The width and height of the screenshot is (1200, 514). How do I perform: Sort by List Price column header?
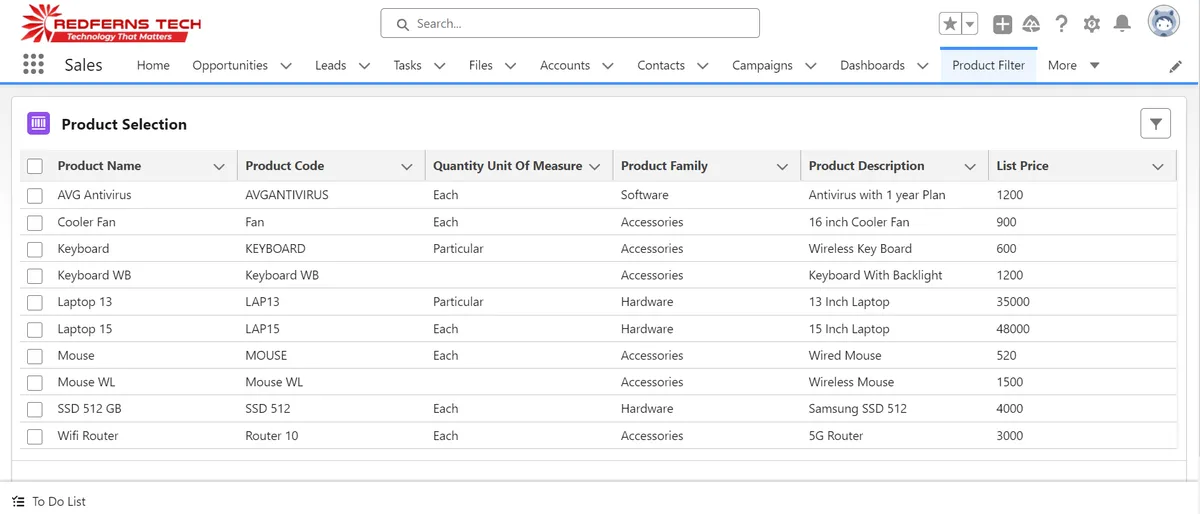(1022, 166)
